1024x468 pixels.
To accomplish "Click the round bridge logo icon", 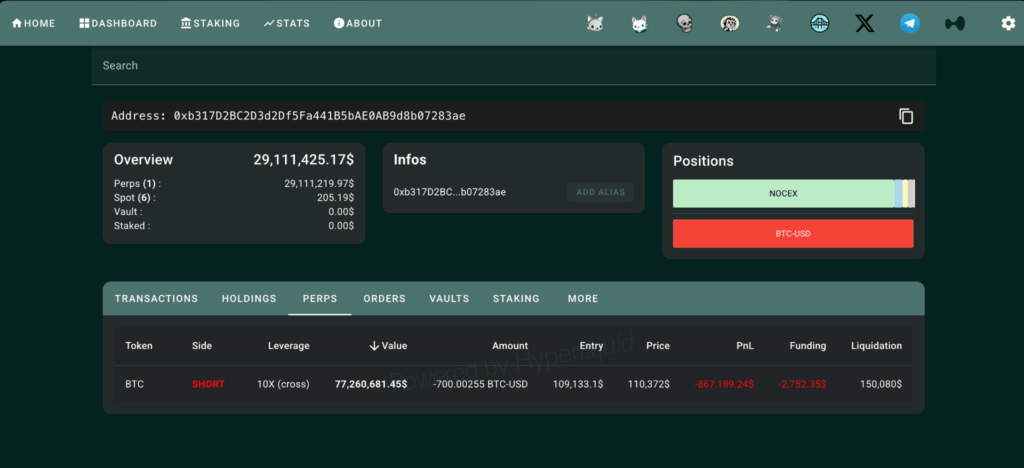I will [819, 23].
